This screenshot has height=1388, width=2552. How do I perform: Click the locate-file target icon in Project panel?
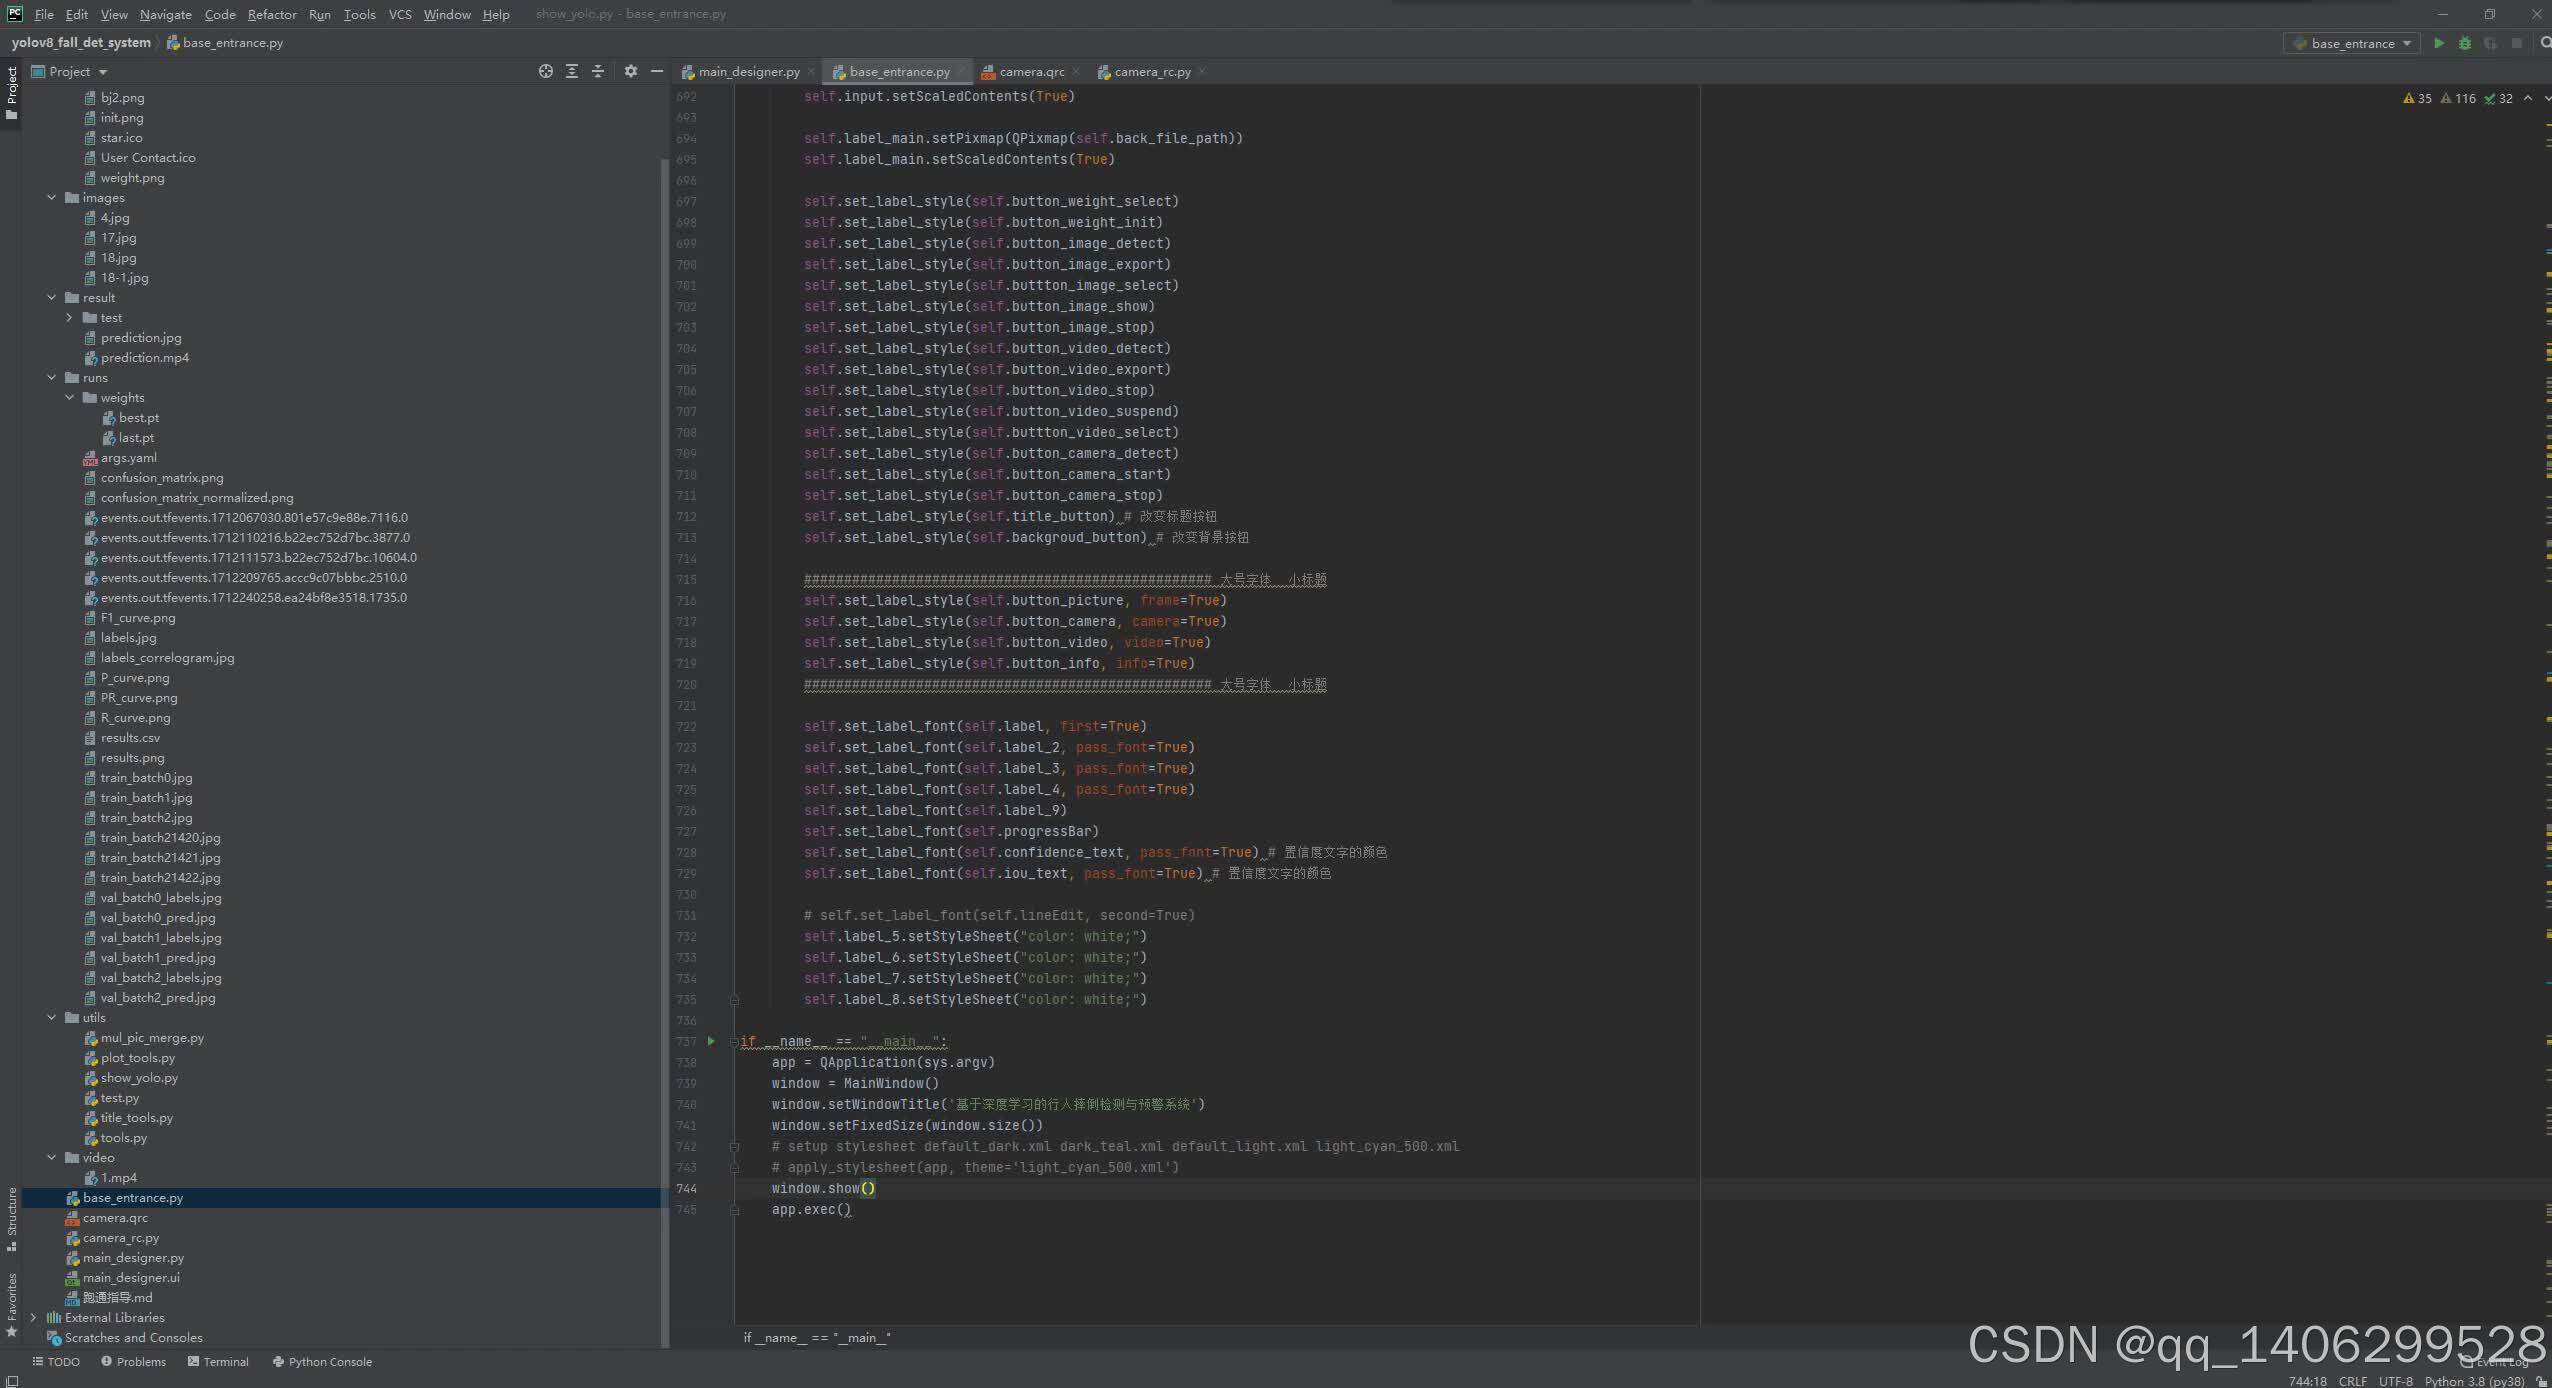coord(545,71)
